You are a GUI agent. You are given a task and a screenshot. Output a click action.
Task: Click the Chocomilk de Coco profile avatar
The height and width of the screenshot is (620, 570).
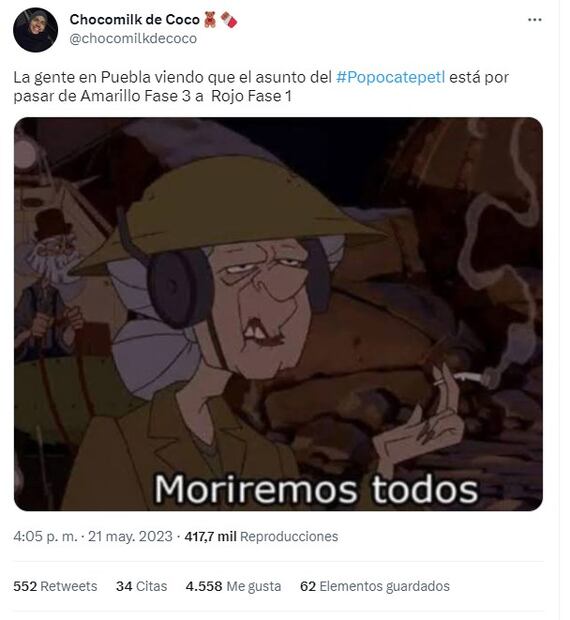click(x=36, y=30)
